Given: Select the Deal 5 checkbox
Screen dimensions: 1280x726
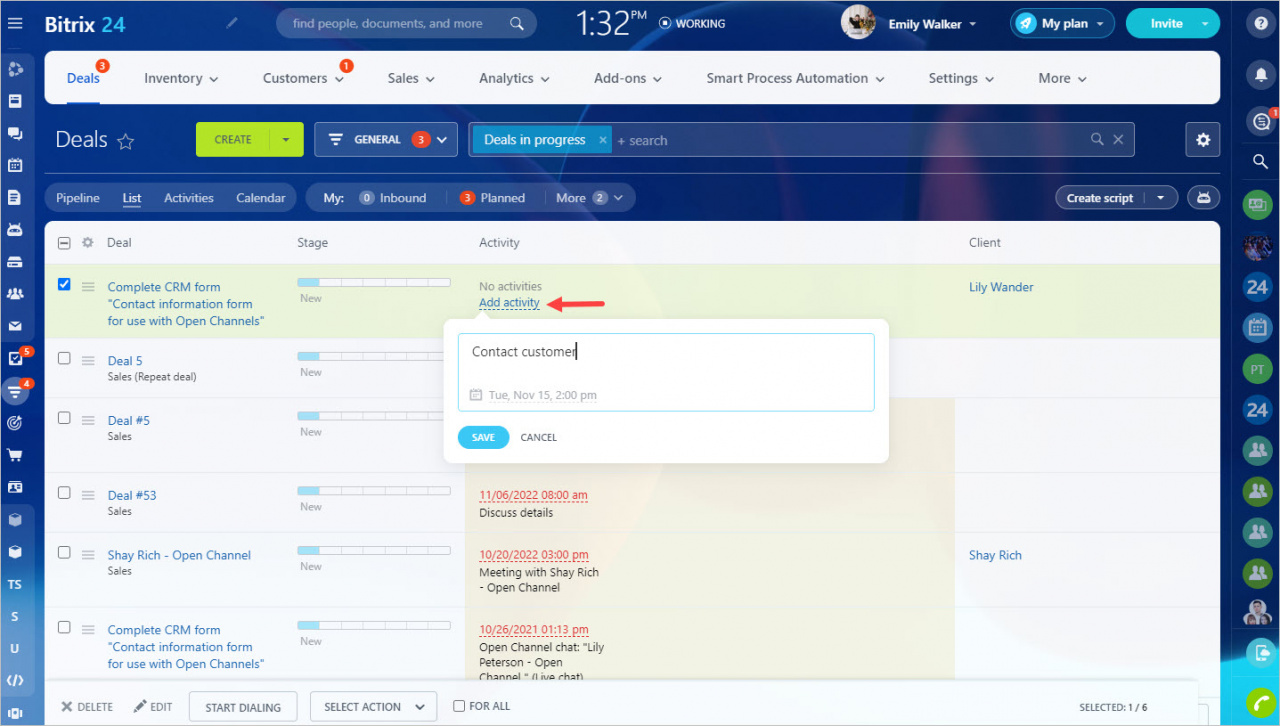Looking at the screenshot, I should pos(64,358).
